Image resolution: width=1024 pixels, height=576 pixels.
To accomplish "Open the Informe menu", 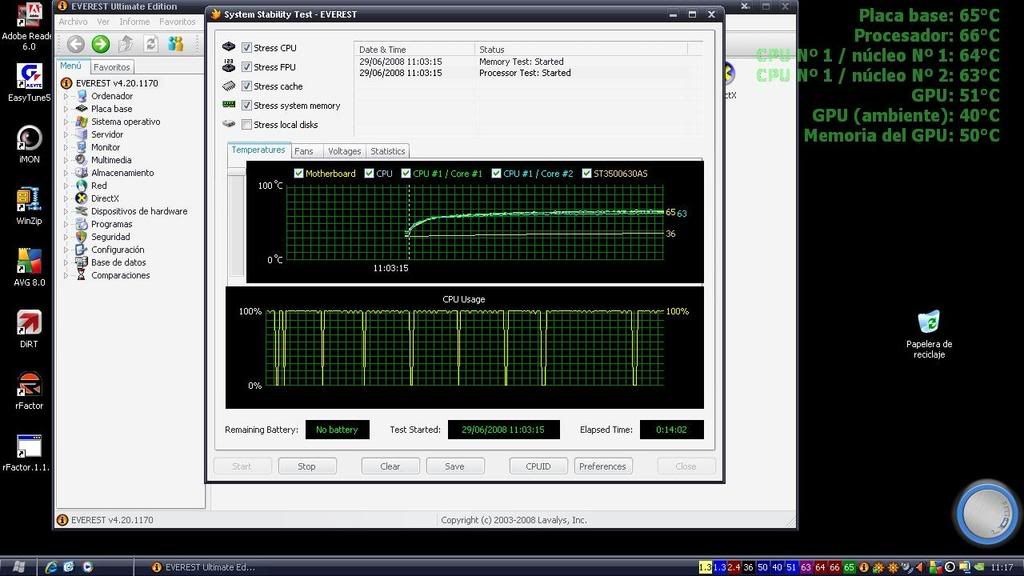I will (134, 21).
